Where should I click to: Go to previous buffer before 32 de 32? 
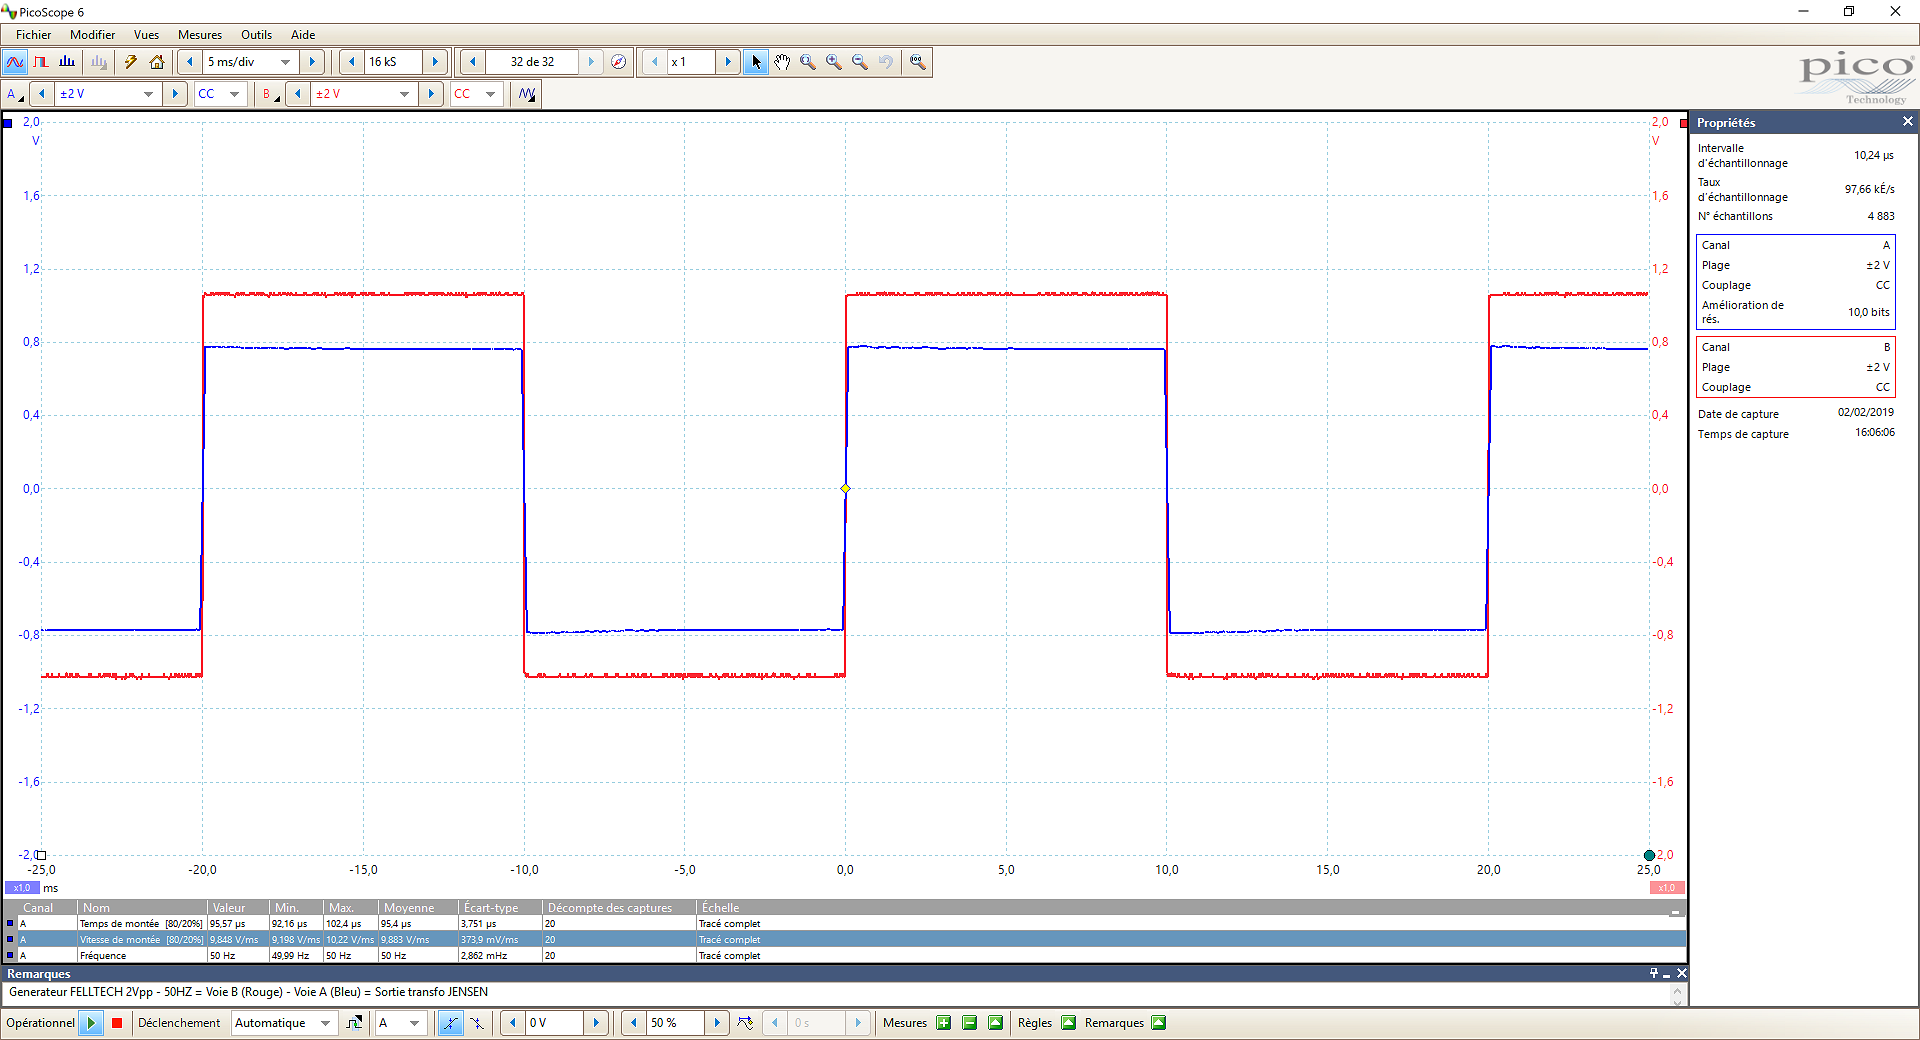pyautogui.click(x=473, y=62)
